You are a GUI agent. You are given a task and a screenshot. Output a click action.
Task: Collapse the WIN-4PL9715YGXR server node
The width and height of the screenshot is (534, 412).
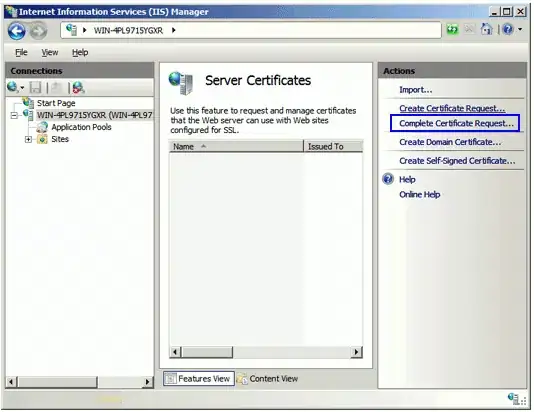[x=14, y=115]
